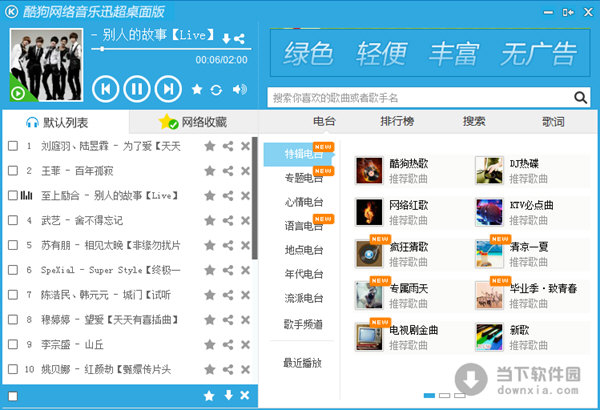Open the 歌手频道 category
The width and height of the screenshot is (600, 410).
[x=303, y=325]
